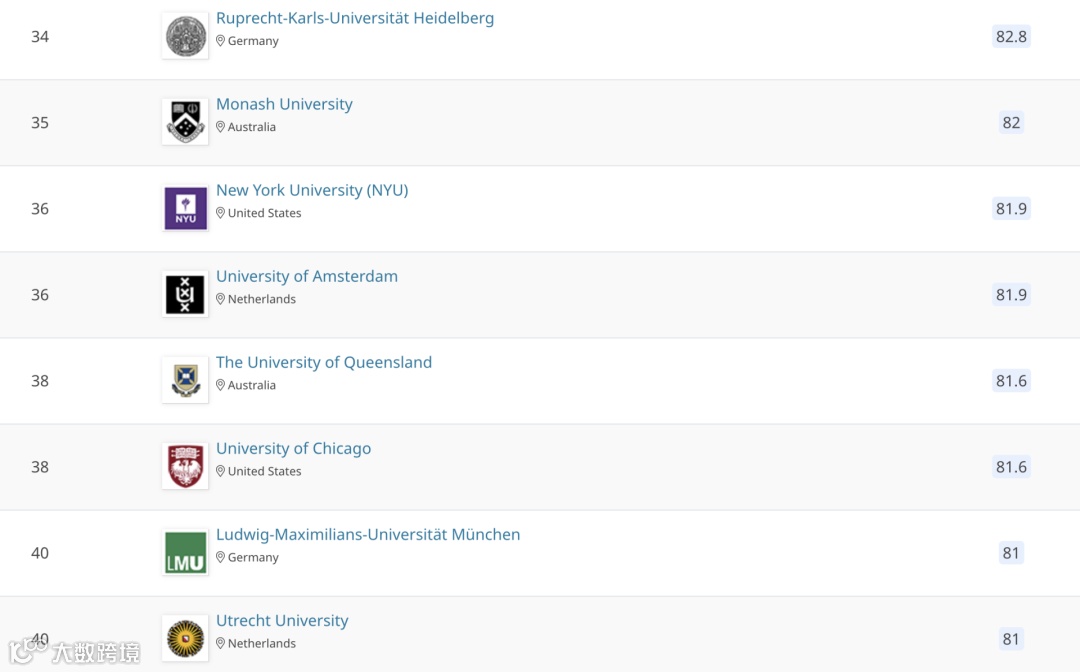Click the 82.8 score badge for Heidelberg

click(1011, 37)
